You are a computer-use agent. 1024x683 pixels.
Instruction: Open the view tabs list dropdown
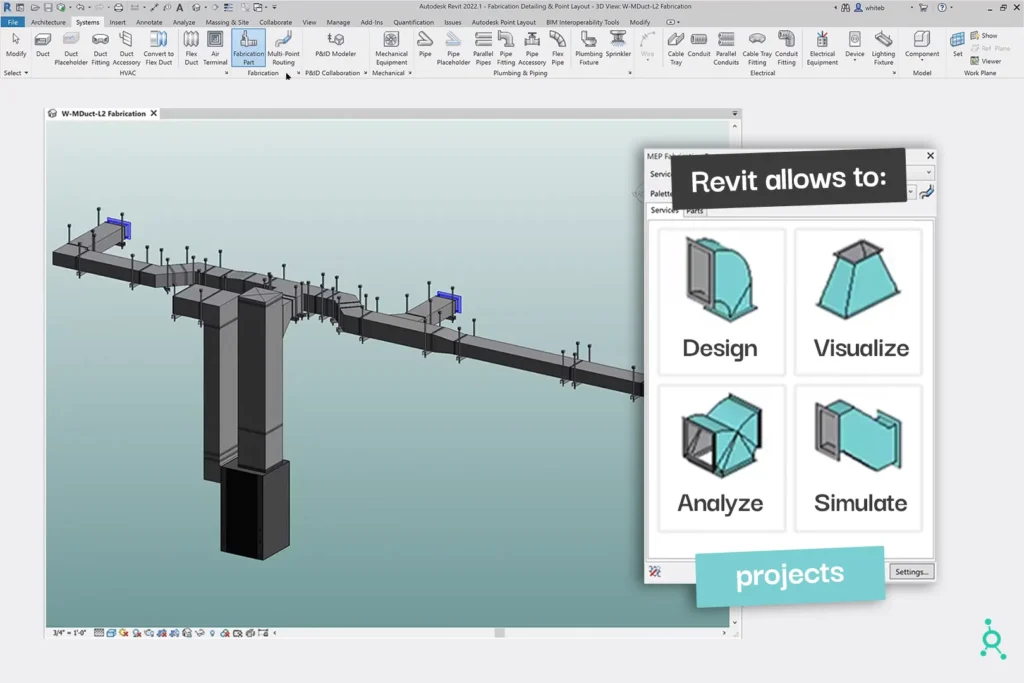[x=735, y=114]
